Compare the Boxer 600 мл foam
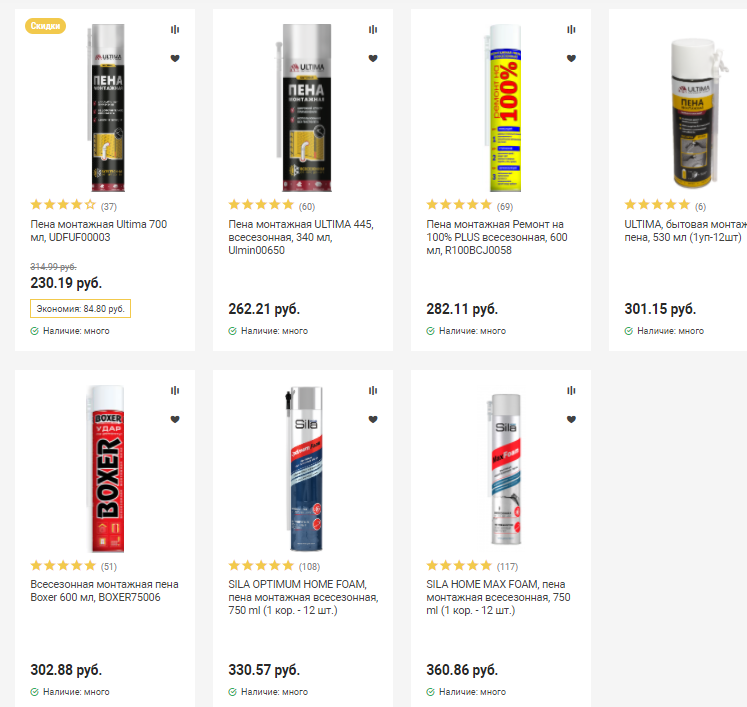The height and width of the screenshot is (707, 747). click(175, 391)
